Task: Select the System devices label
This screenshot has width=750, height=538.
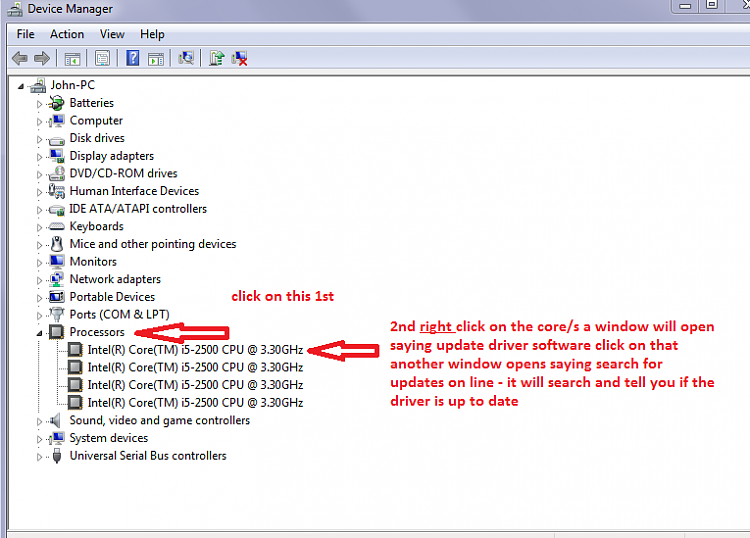Action: click(109, 438)
